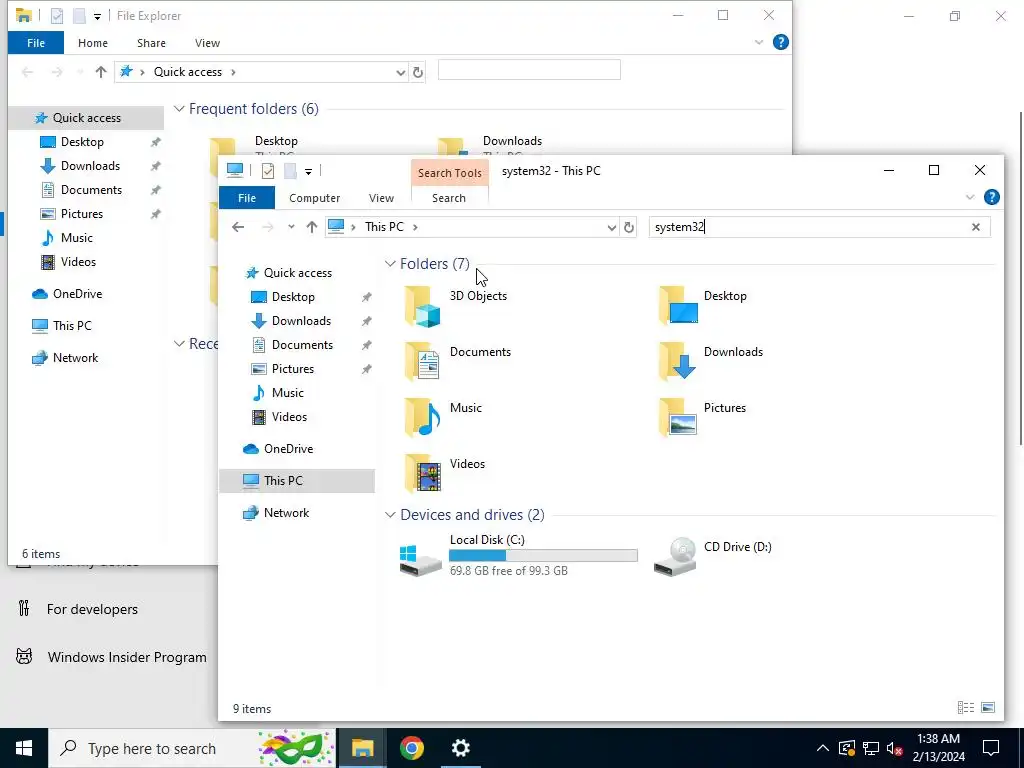This screenshot has width=1024, height=768.
Task: Open the Home tab in back File Explorer
Action: [x=93, y=43]
